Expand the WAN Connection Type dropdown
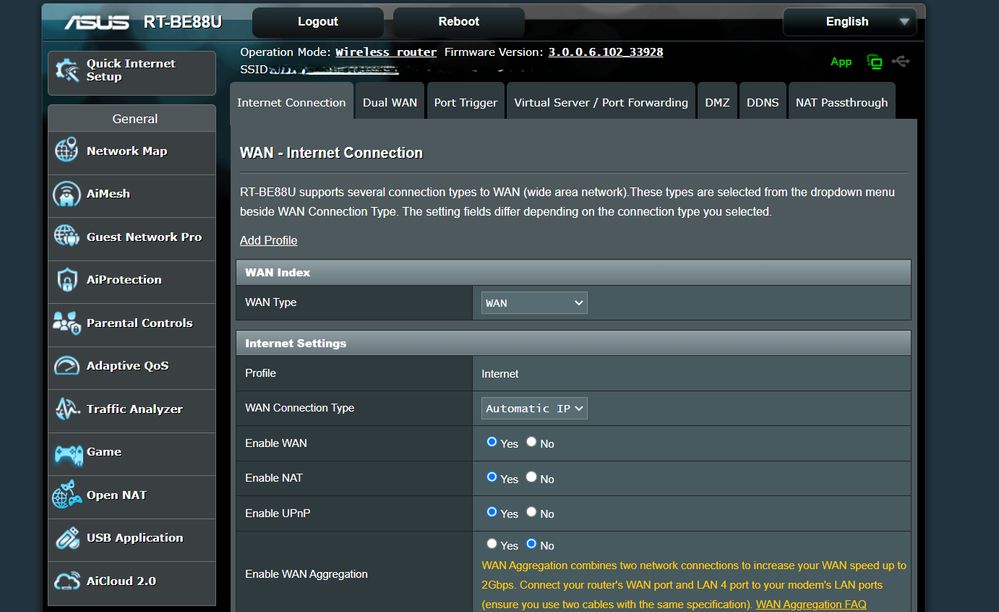Viewport: 999px width, 612px height. coord(534,408)
